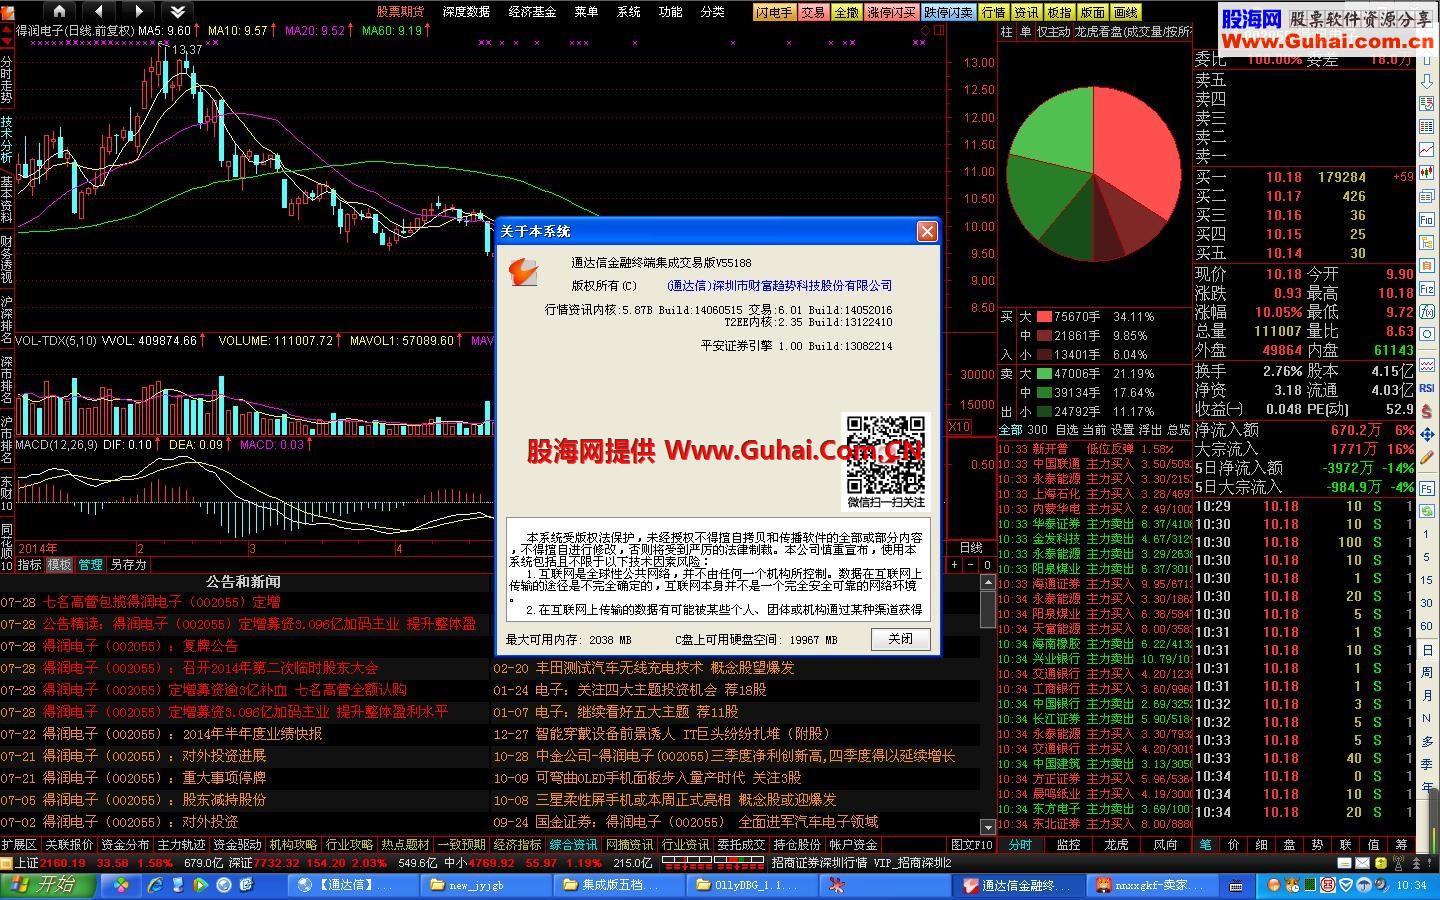Open the 深度数据 menu

tap(466, 12)
